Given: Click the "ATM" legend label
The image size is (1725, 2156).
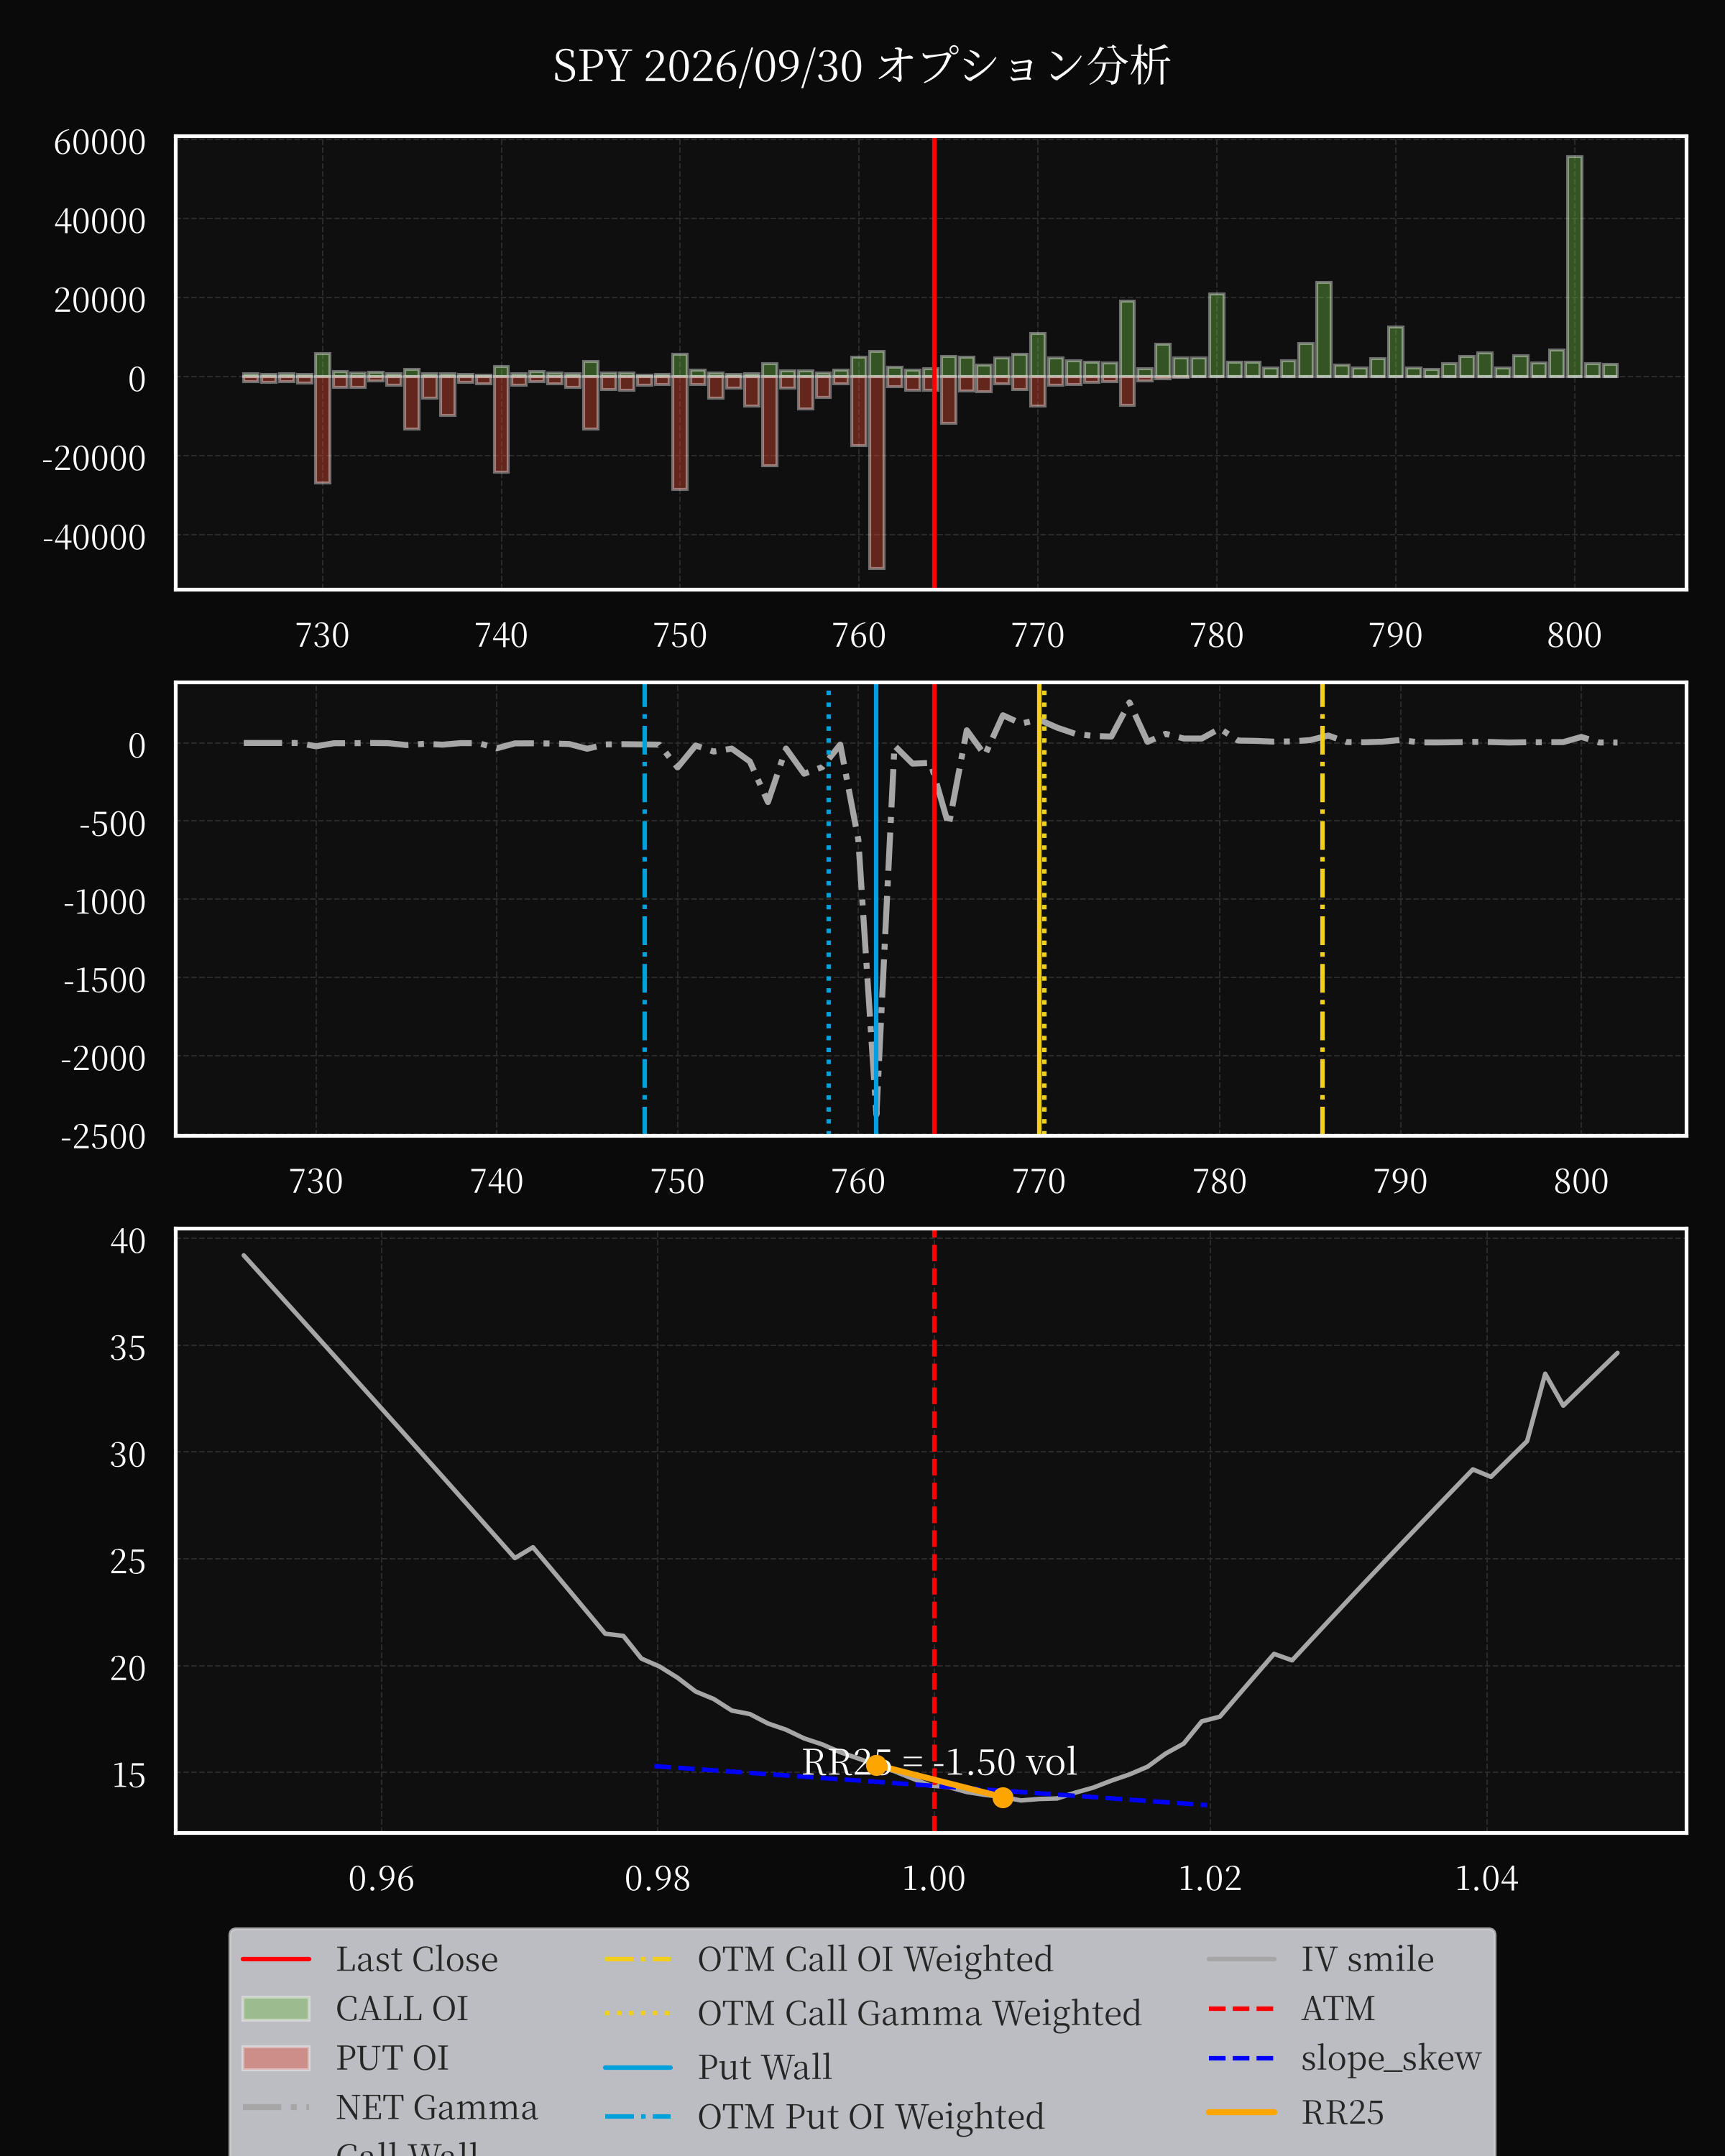Looking at the screenshot, I should pos(1337,2008).
